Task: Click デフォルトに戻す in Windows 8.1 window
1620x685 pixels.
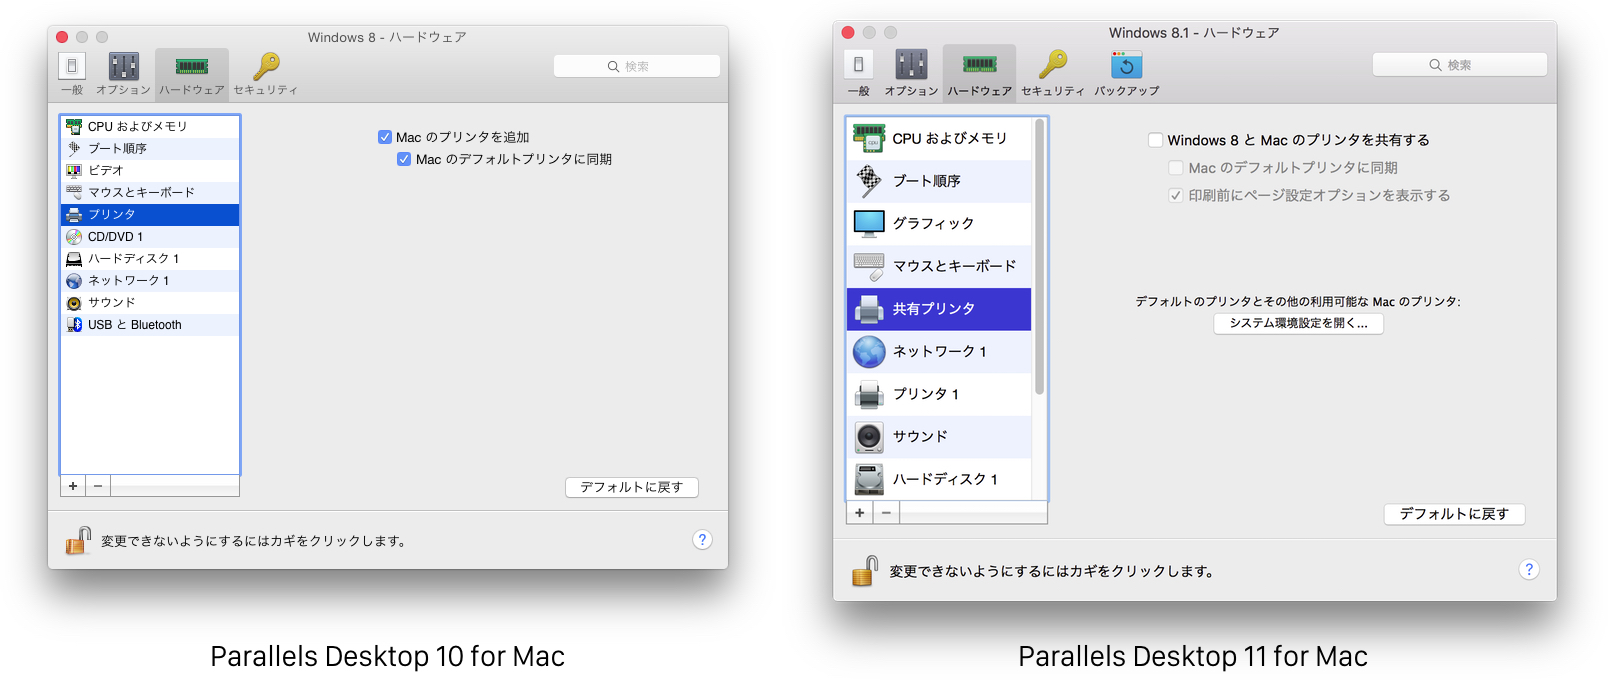Action: tap(1454, 514)
